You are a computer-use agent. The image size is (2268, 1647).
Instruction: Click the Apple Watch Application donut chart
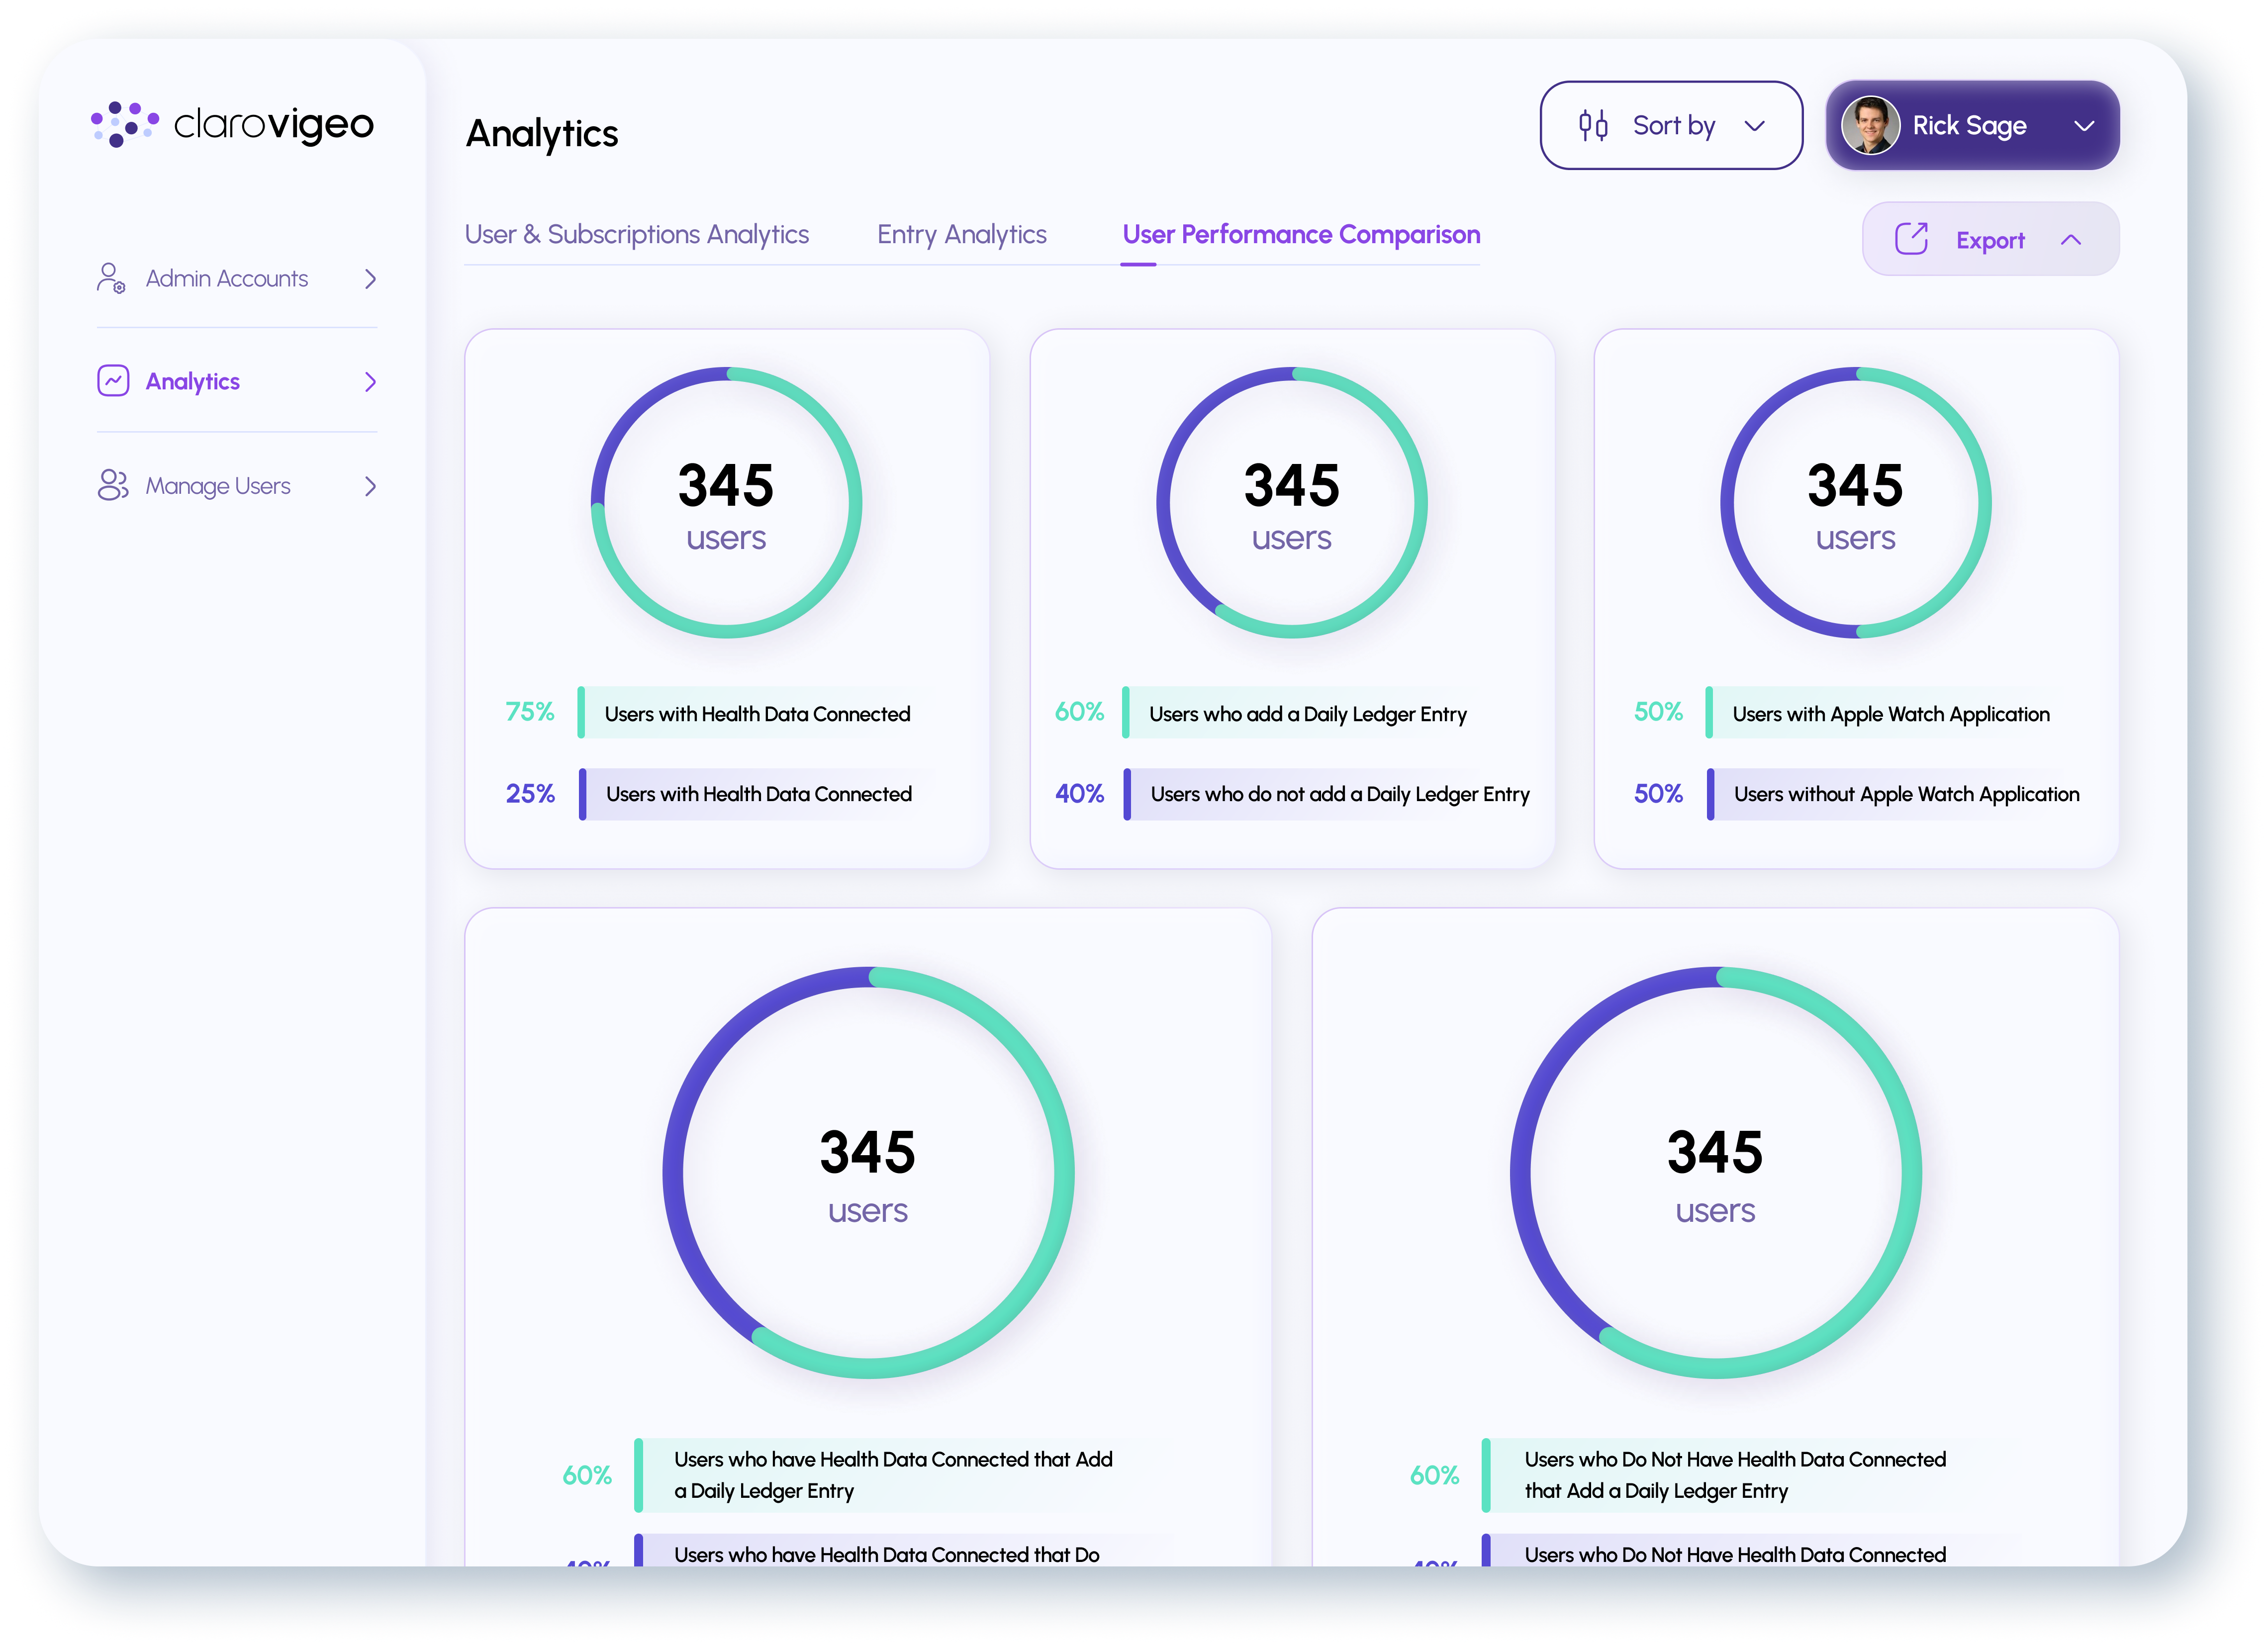(1855, 502)
